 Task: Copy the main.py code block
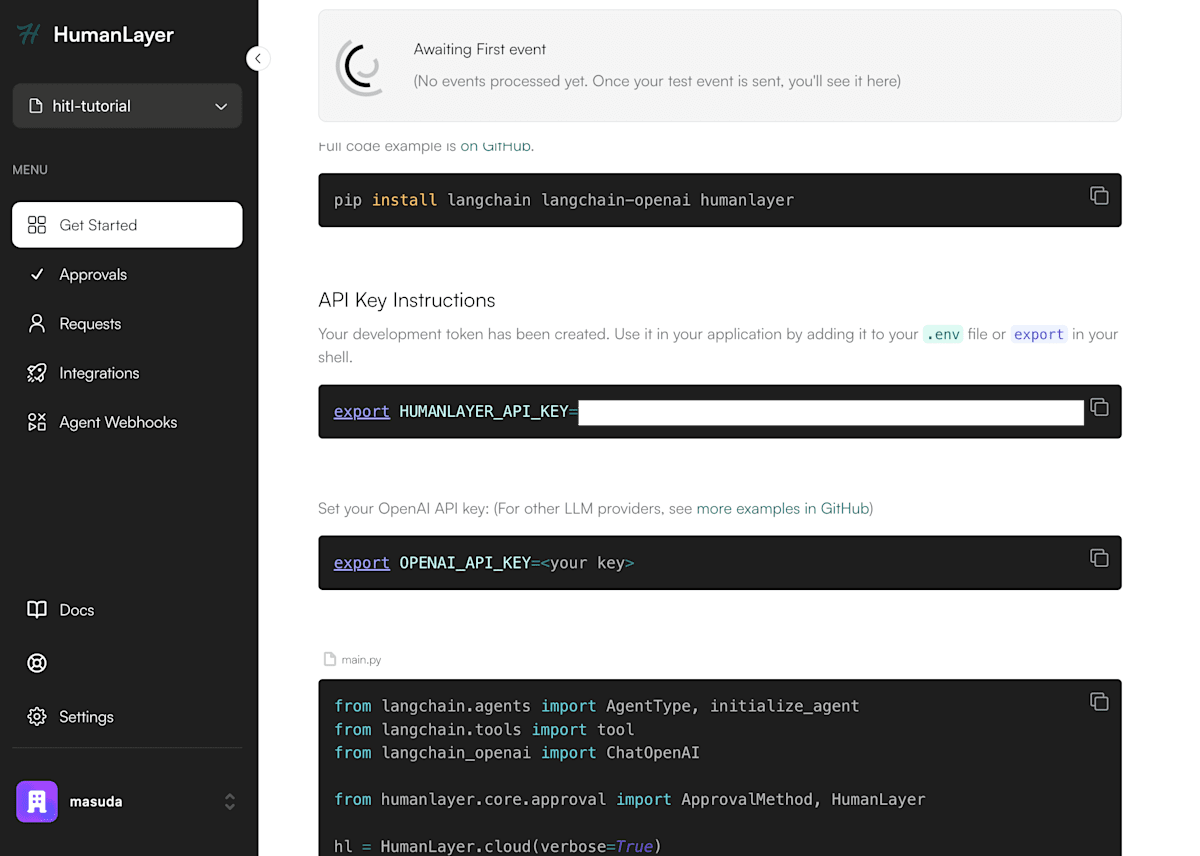point(1099,702)
